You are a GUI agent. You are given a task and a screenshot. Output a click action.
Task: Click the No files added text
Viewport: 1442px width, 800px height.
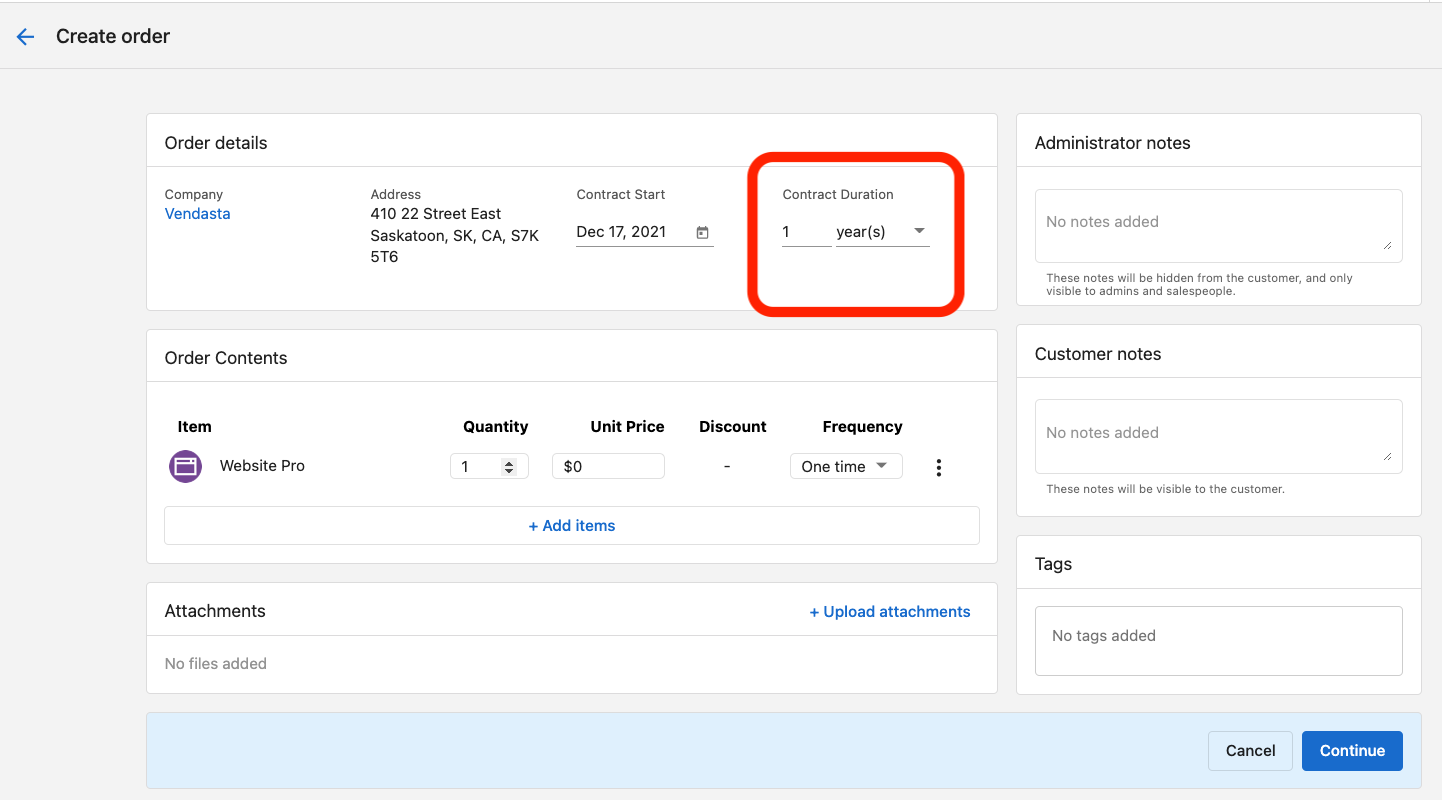point(216,664)
